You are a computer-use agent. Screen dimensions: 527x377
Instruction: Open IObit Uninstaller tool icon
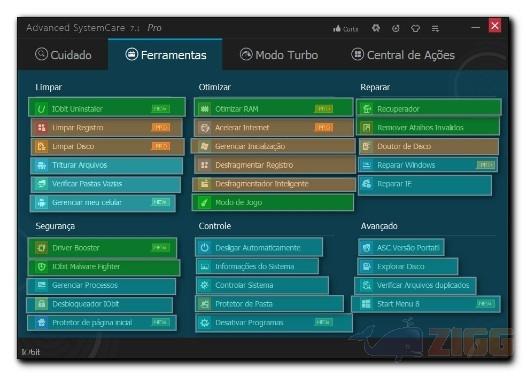coord(41,109)
